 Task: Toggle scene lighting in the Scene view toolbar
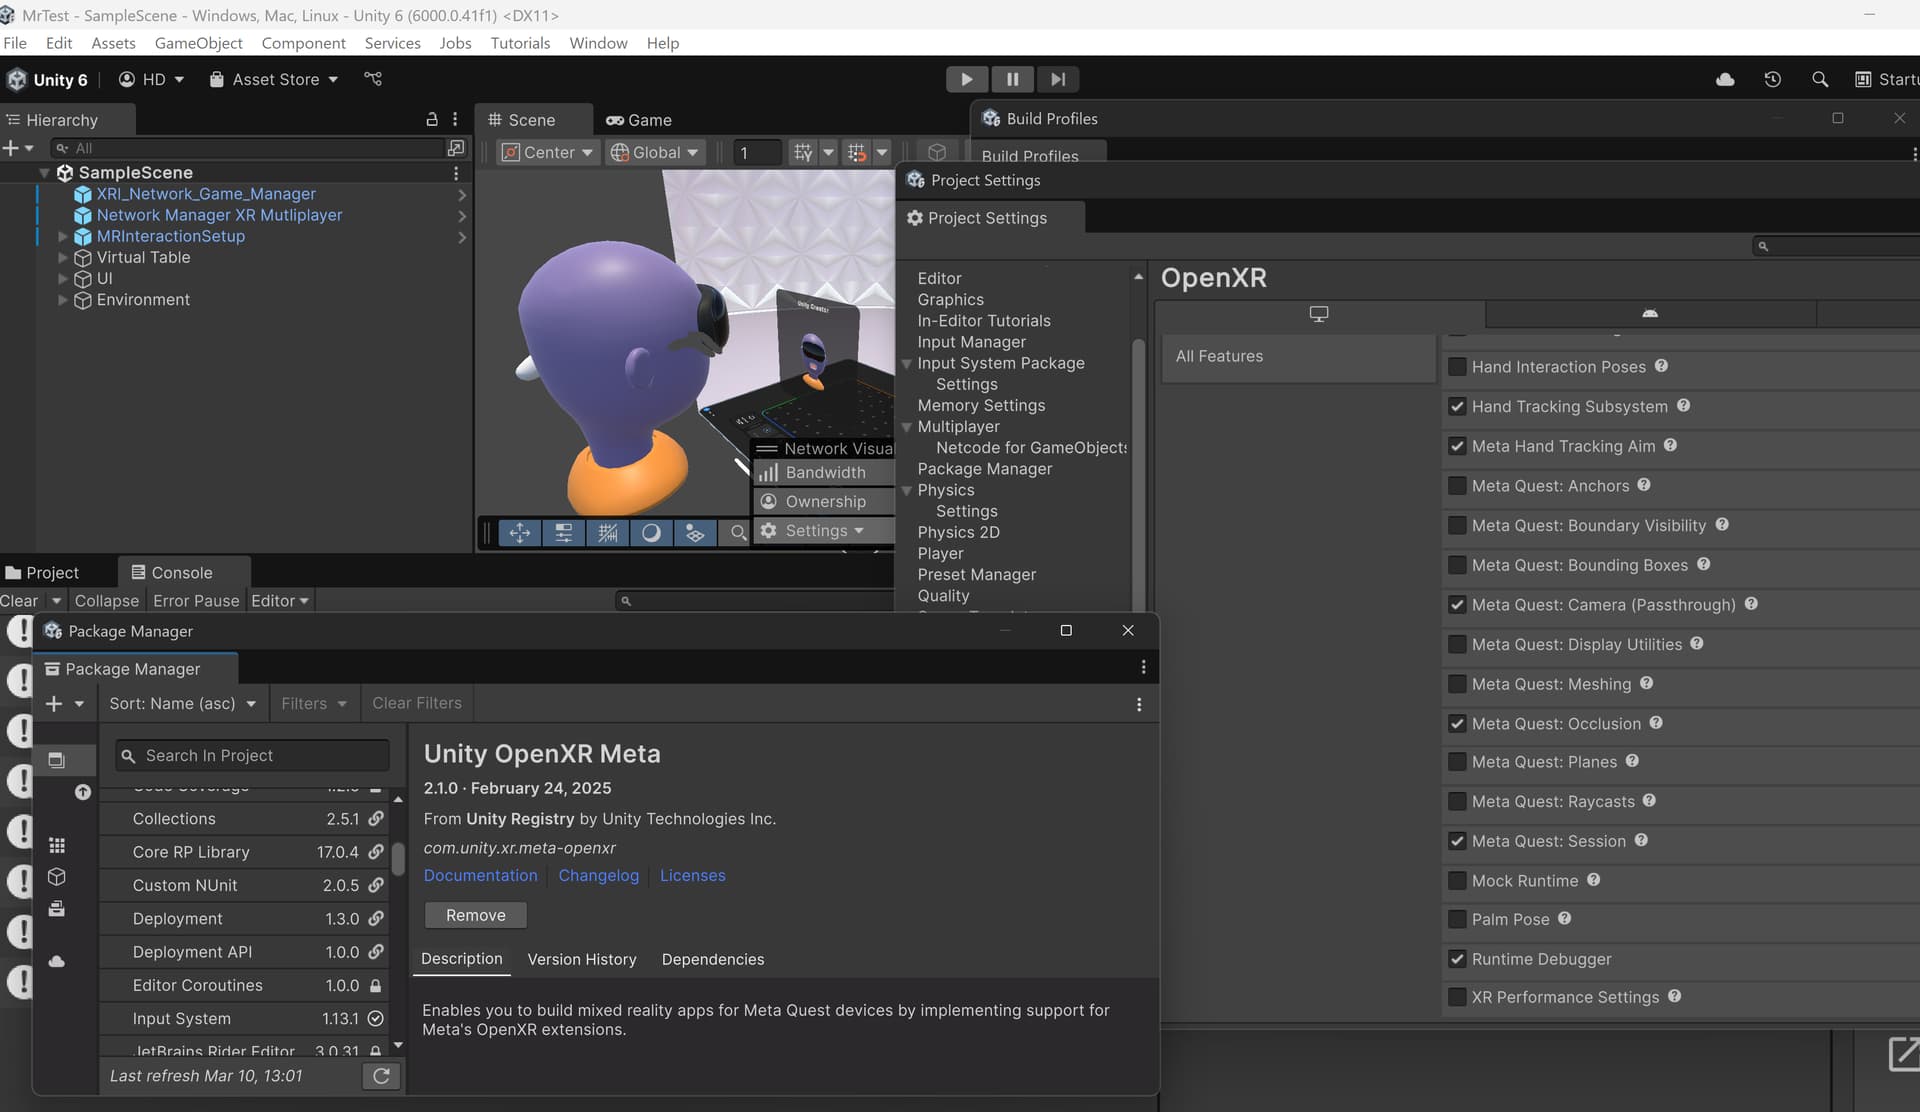(652, 533)
